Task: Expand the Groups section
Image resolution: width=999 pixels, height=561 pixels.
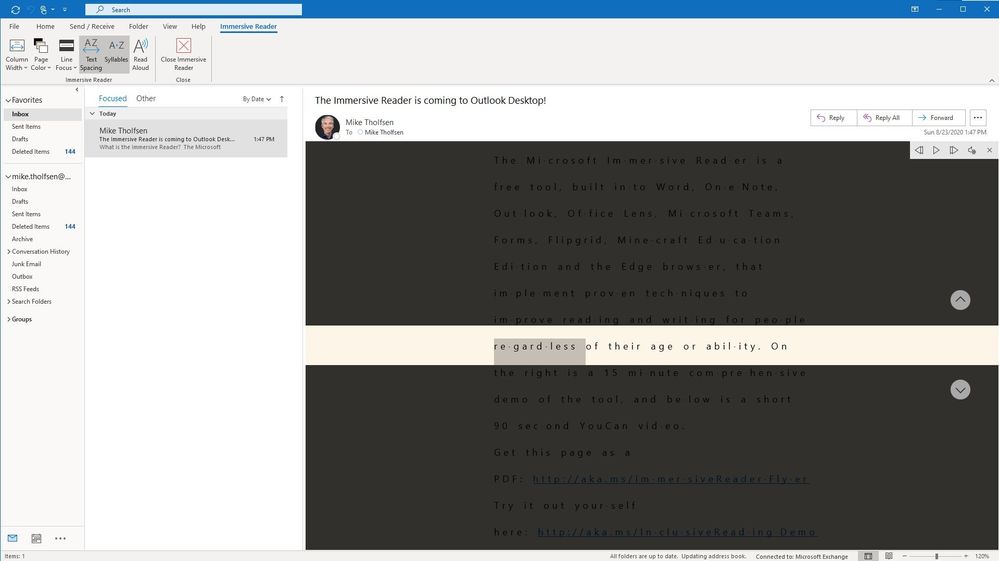Action: [x=9, y=319]
